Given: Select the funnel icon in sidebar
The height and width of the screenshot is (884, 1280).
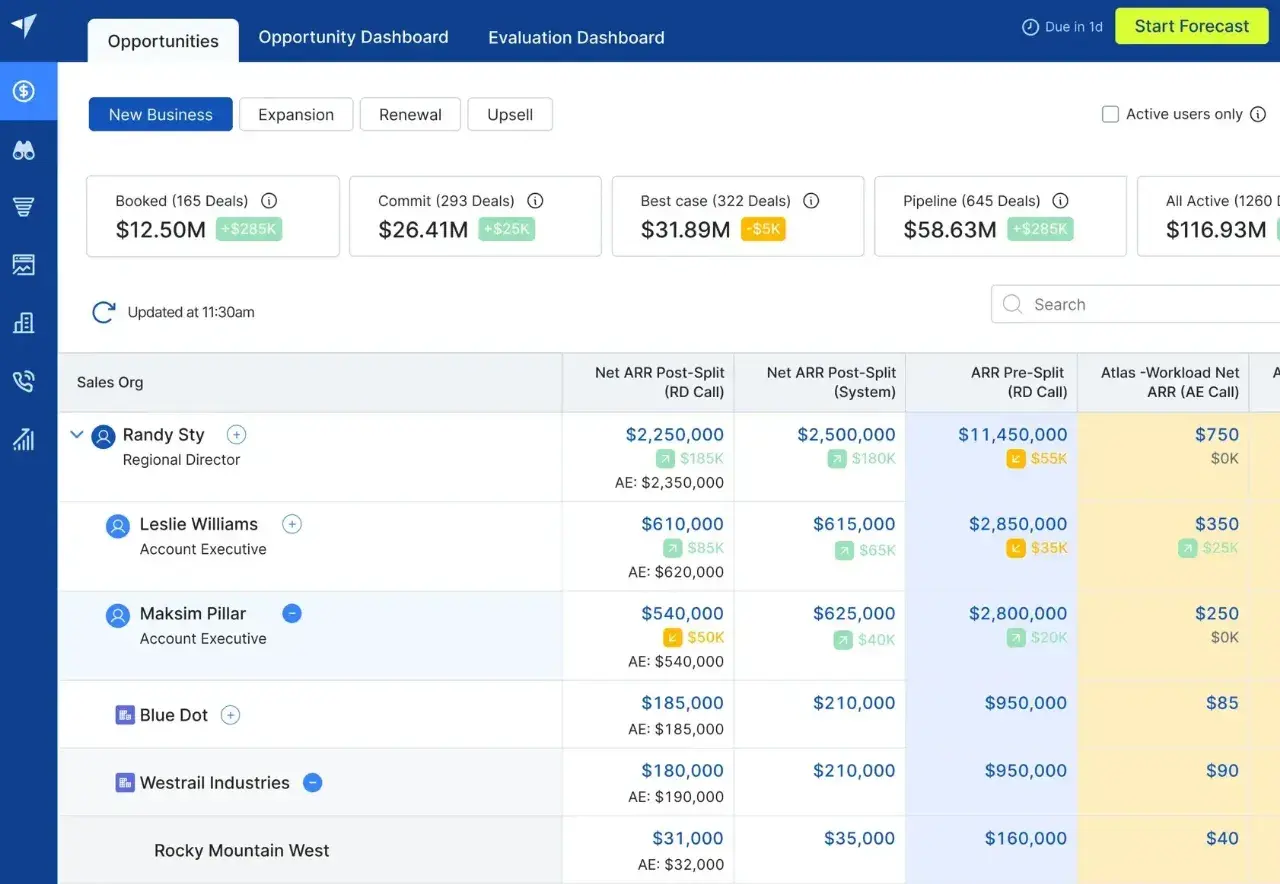Looking at the screenshot, I should (x=23, y=207).
